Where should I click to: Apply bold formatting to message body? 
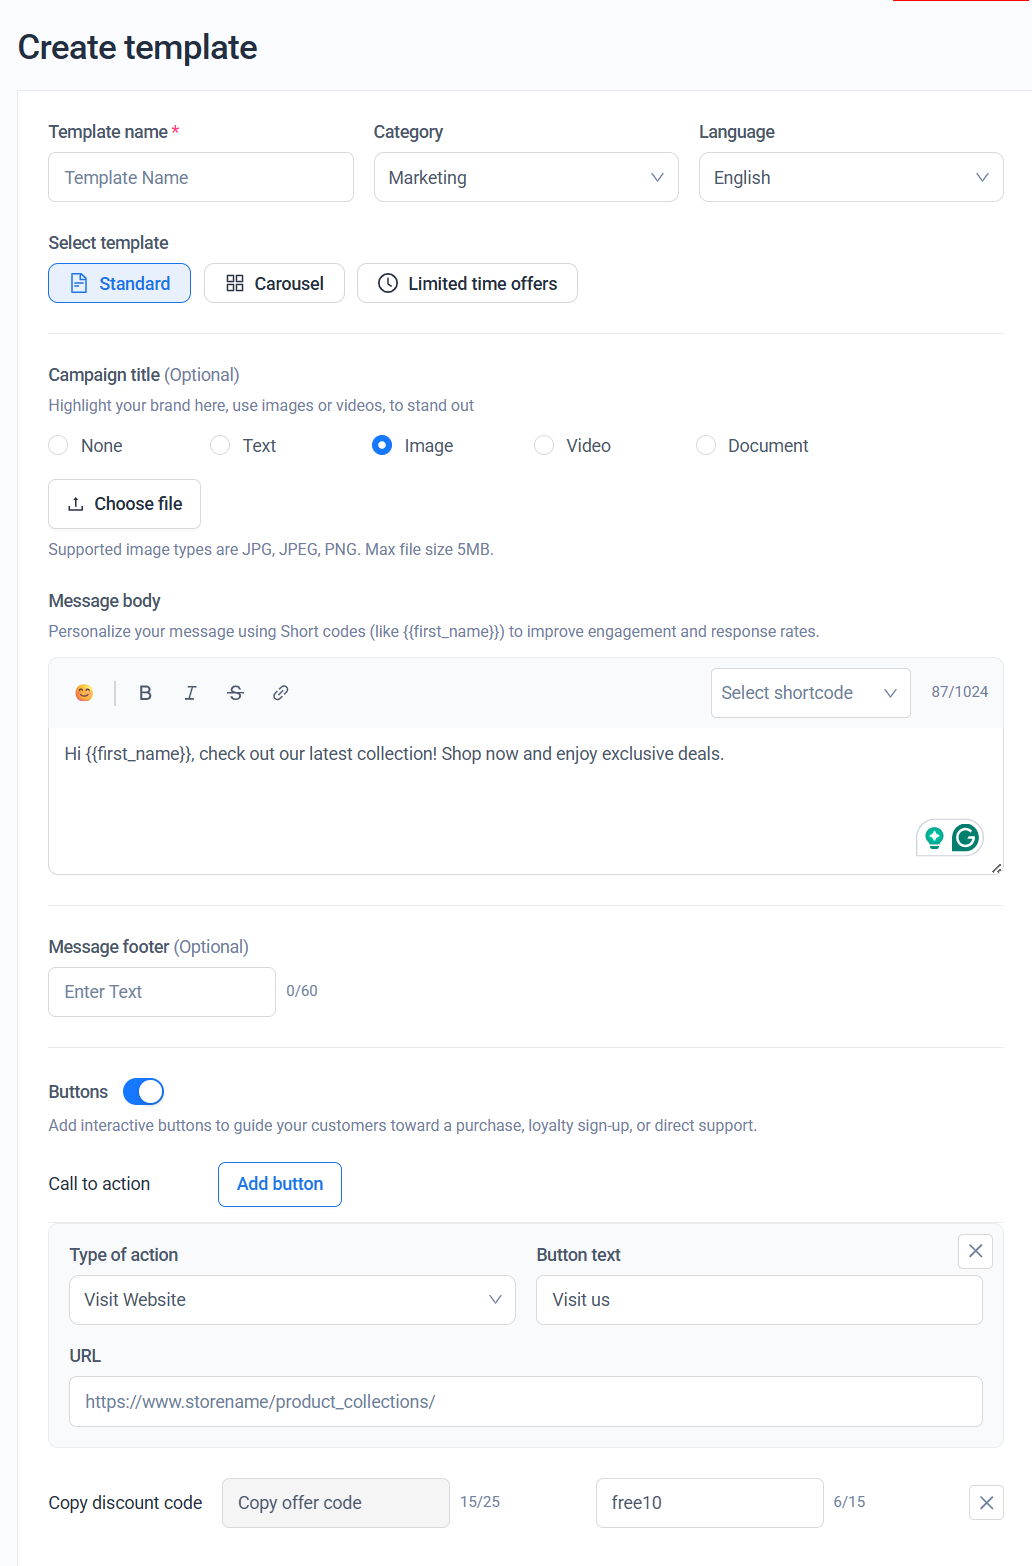(145, 693)
